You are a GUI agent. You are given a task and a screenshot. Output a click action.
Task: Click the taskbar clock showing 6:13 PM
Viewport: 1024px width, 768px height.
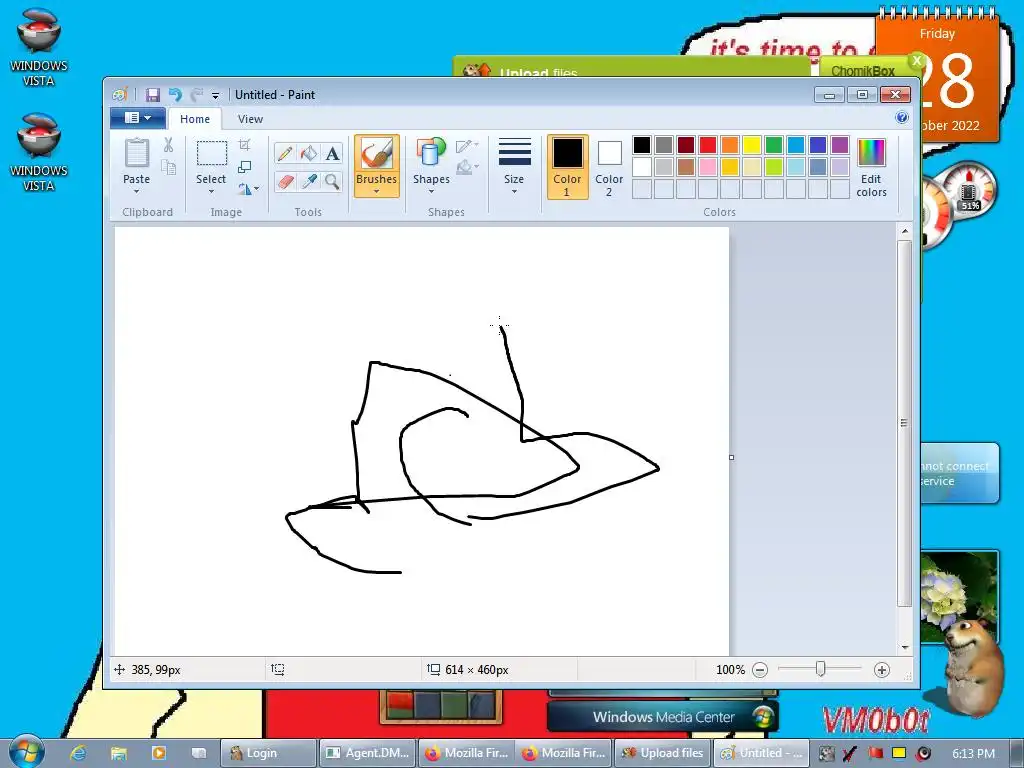click(974, 753)
